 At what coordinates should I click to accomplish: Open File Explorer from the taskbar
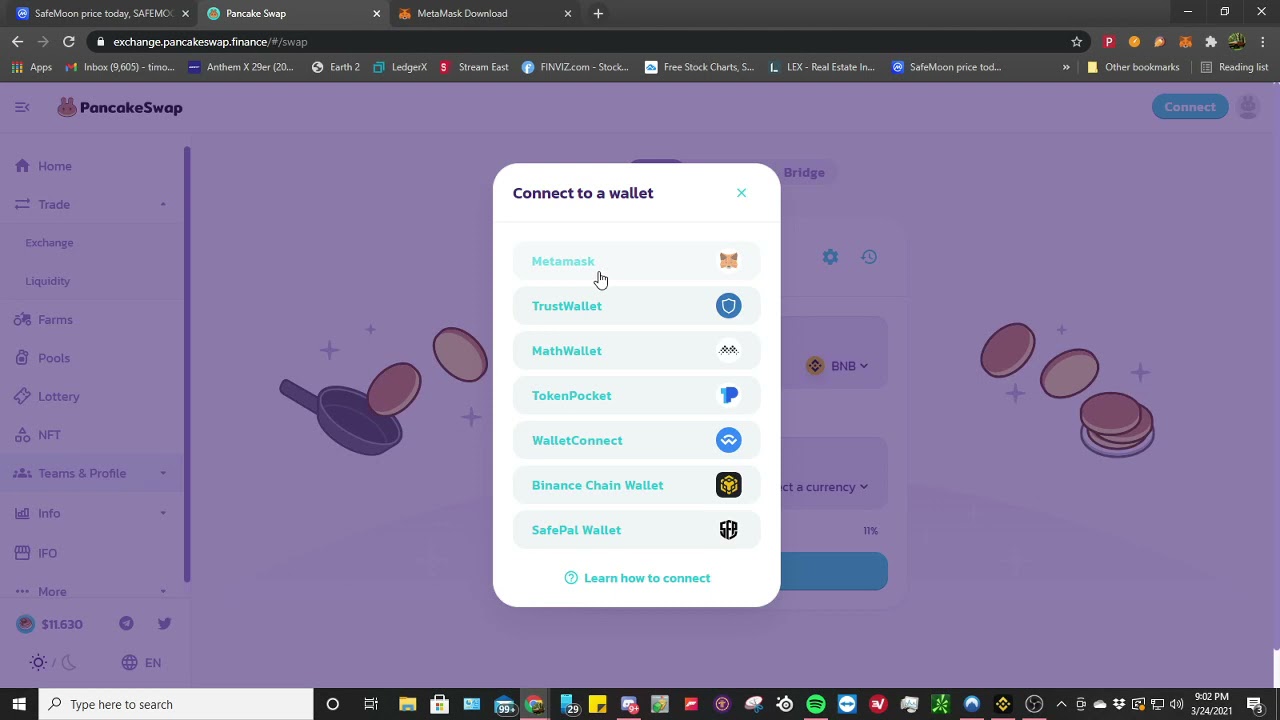click(x=407, y=704)
